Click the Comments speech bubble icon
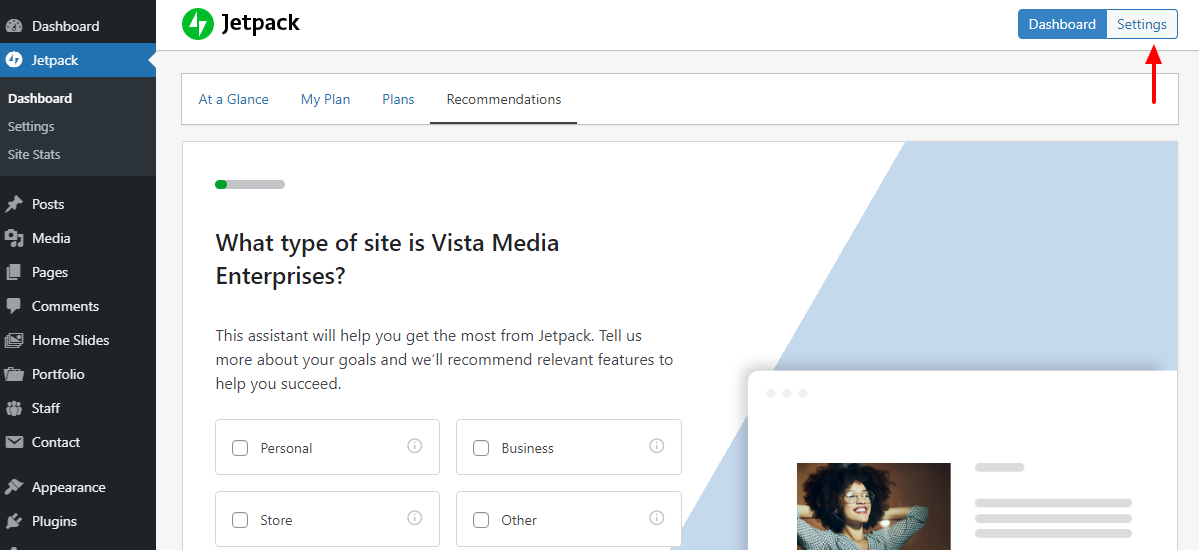Viewport: 1199px width, 550px height. coord(14,306)
